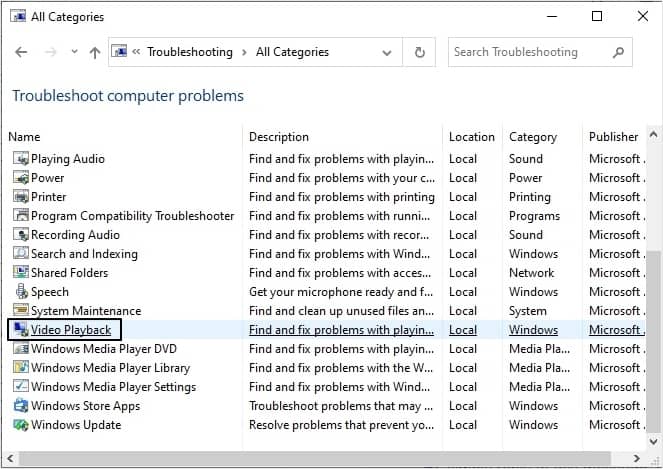
Task: Click the Search and Indexing icon
Action: pyautogui.click(x=20, y=253)
